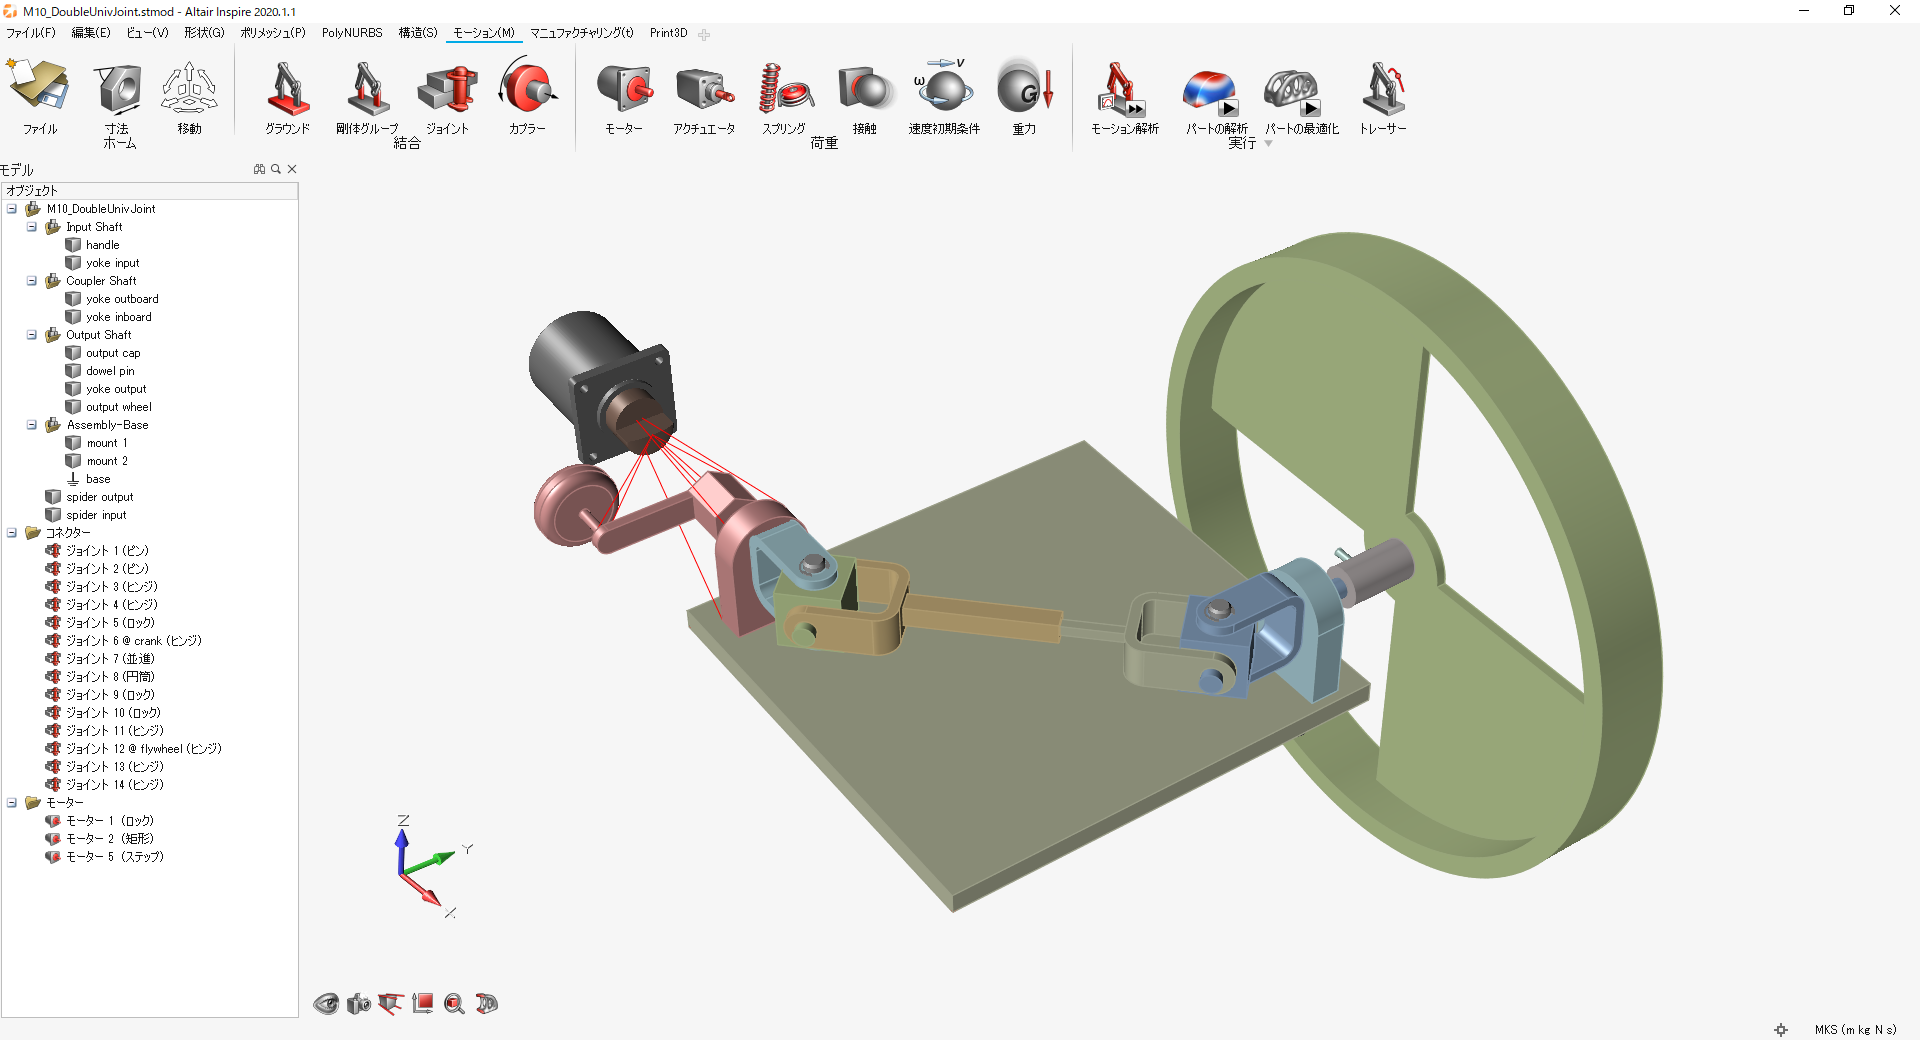Select the 速度初期条件 initial velocity tool
This screenshot has height=1040, width=1920.
(x=944, y=84)
